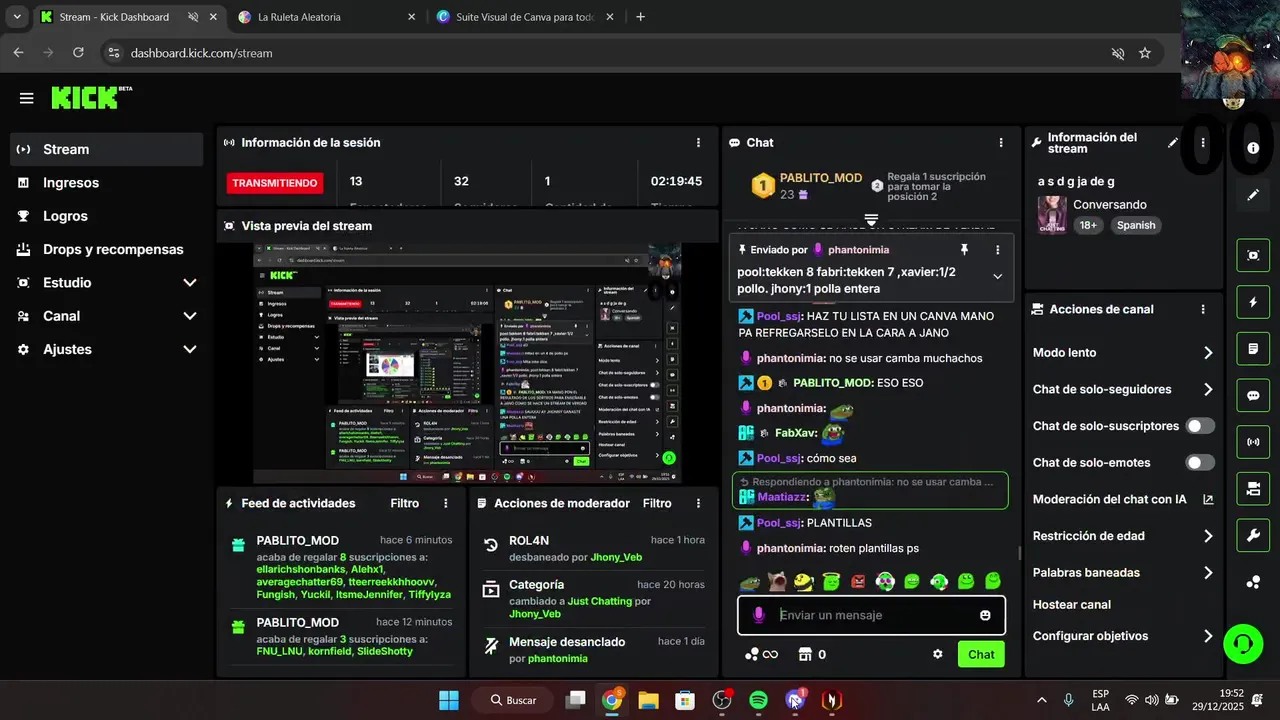The width and height of the screenshot is (1280, 720).
Task: Click the document notes sidebar icon
Action: pyautogui.click(x=1253, y=349)
